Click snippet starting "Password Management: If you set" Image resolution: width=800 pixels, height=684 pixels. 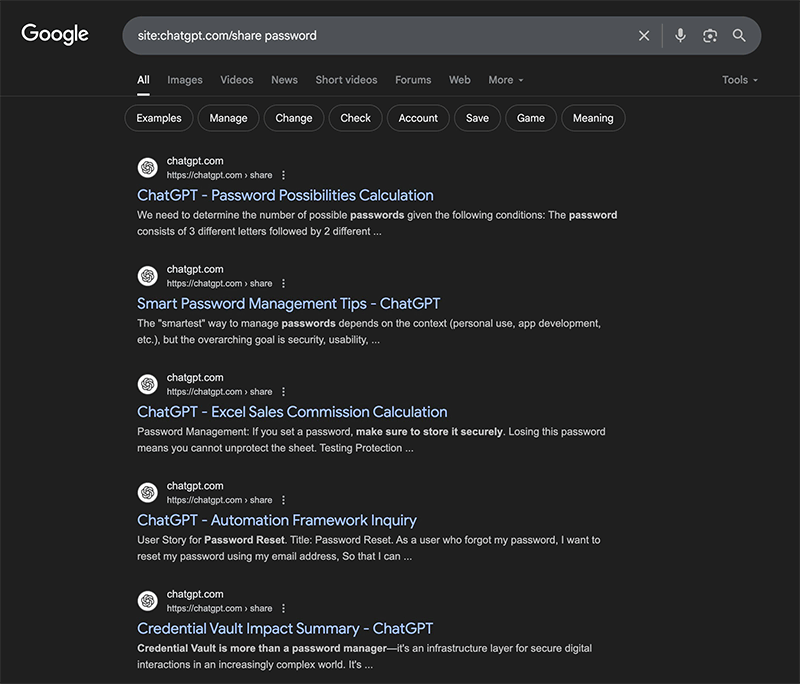pos(371,440)
